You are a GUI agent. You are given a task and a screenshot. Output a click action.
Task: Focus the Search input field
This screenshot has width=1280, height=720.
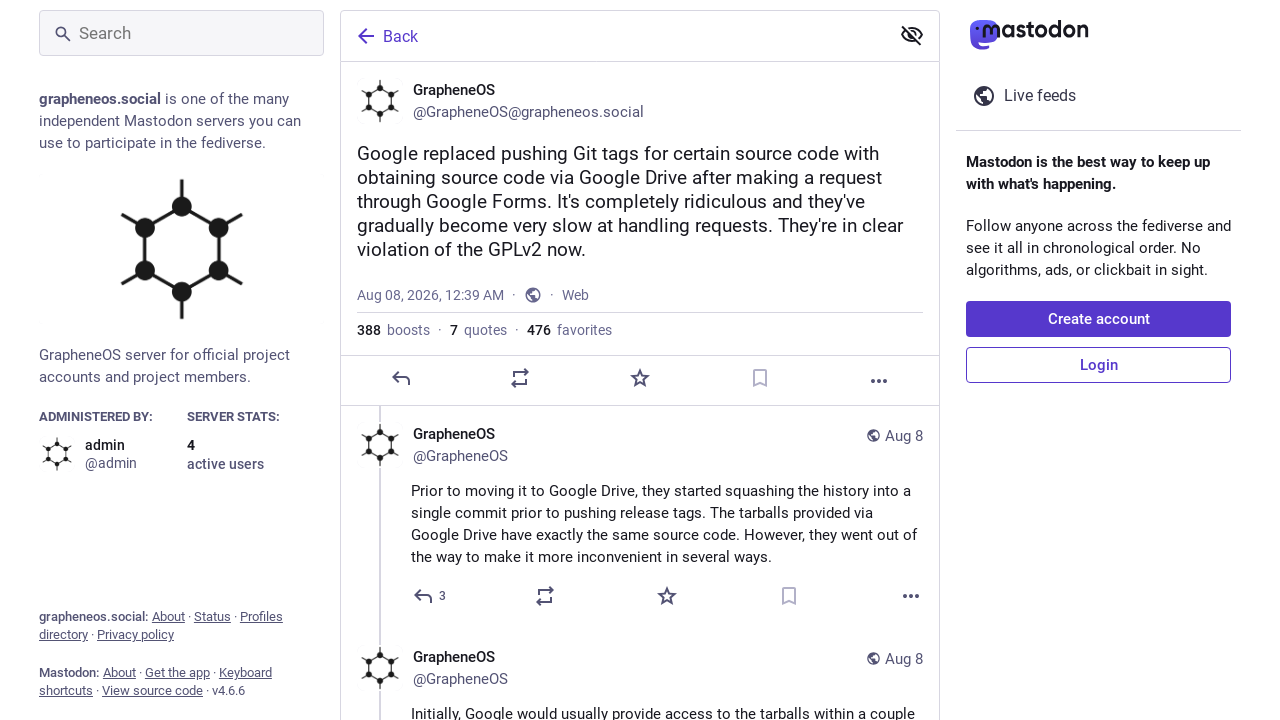[x=181, y=33]
